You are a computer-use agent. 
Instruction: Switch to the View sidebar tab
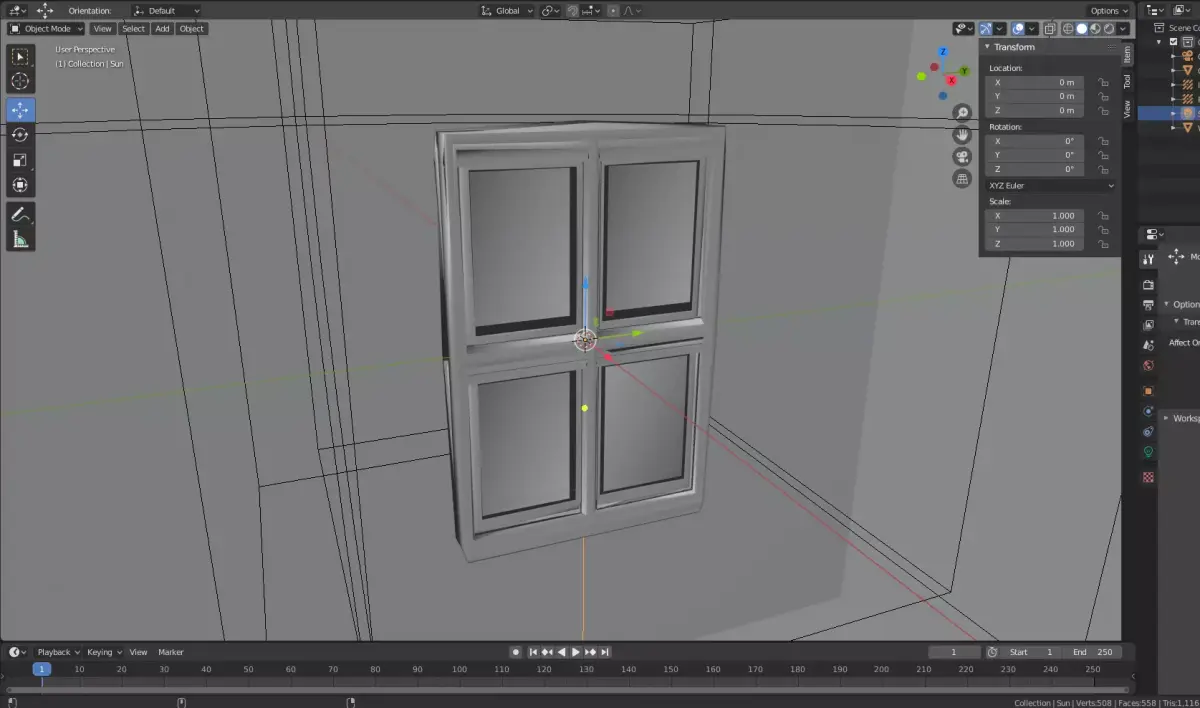click(x=1127, y=108)
